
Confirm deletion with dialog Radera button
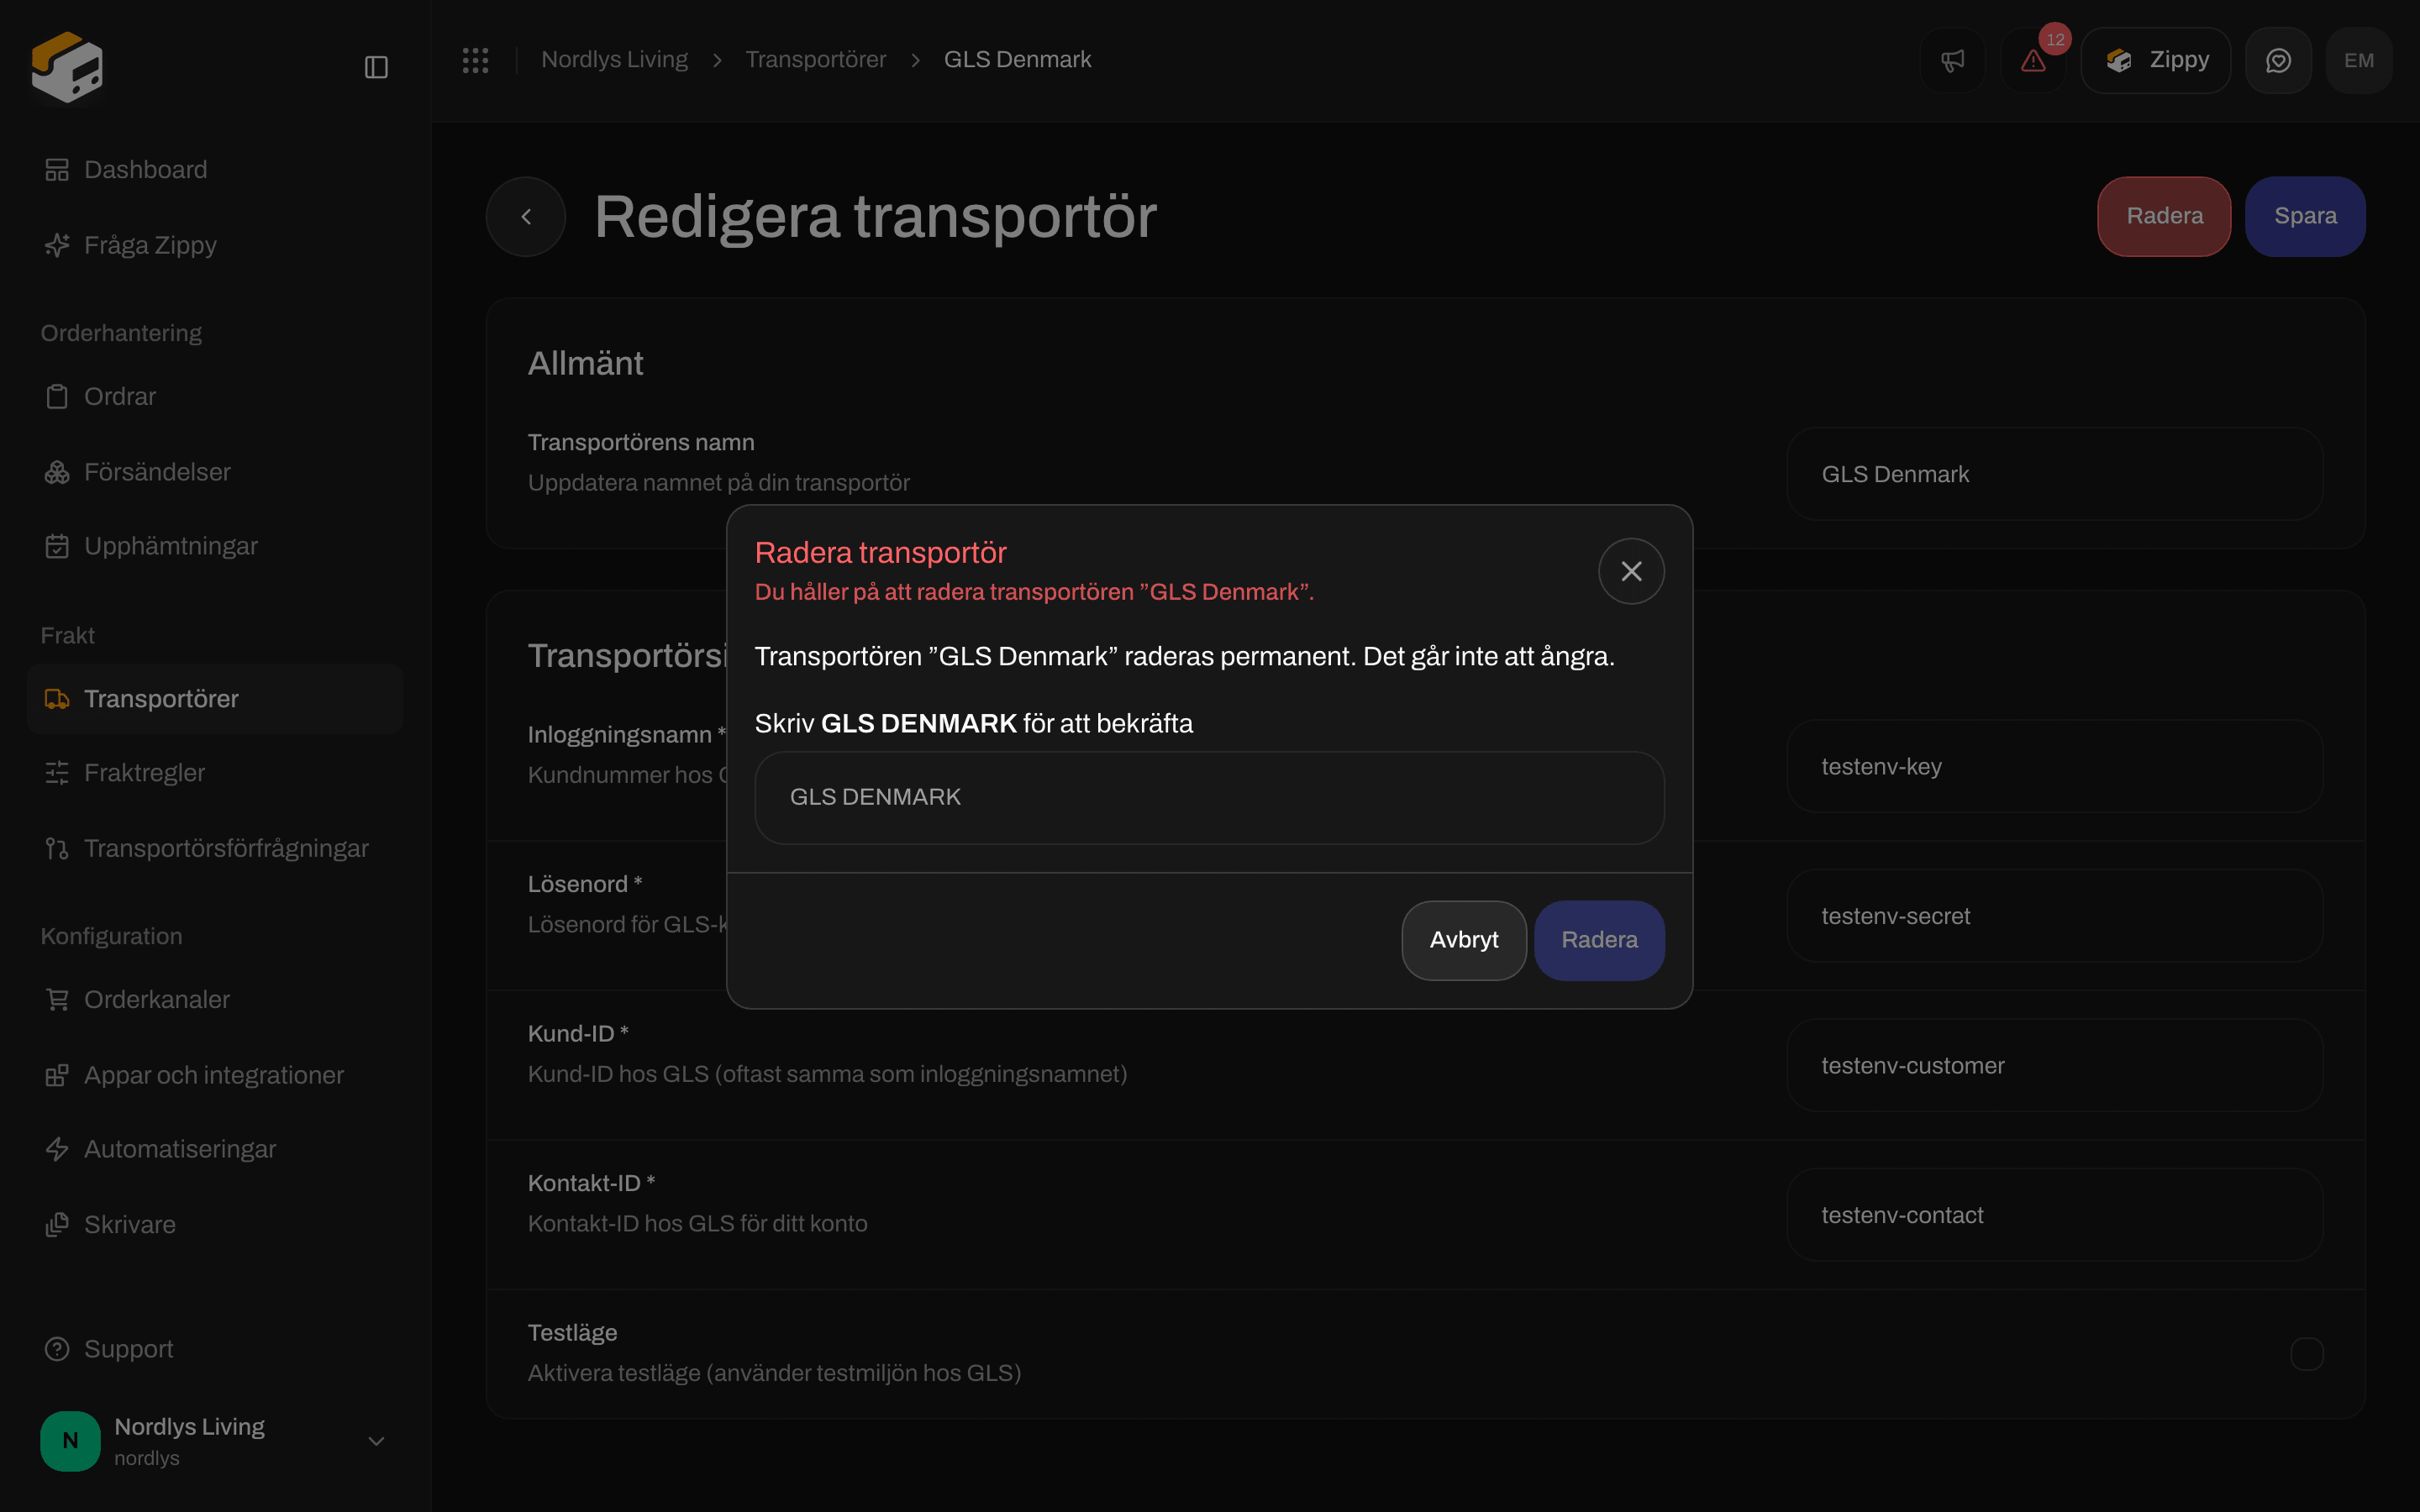pos(1599,940)
